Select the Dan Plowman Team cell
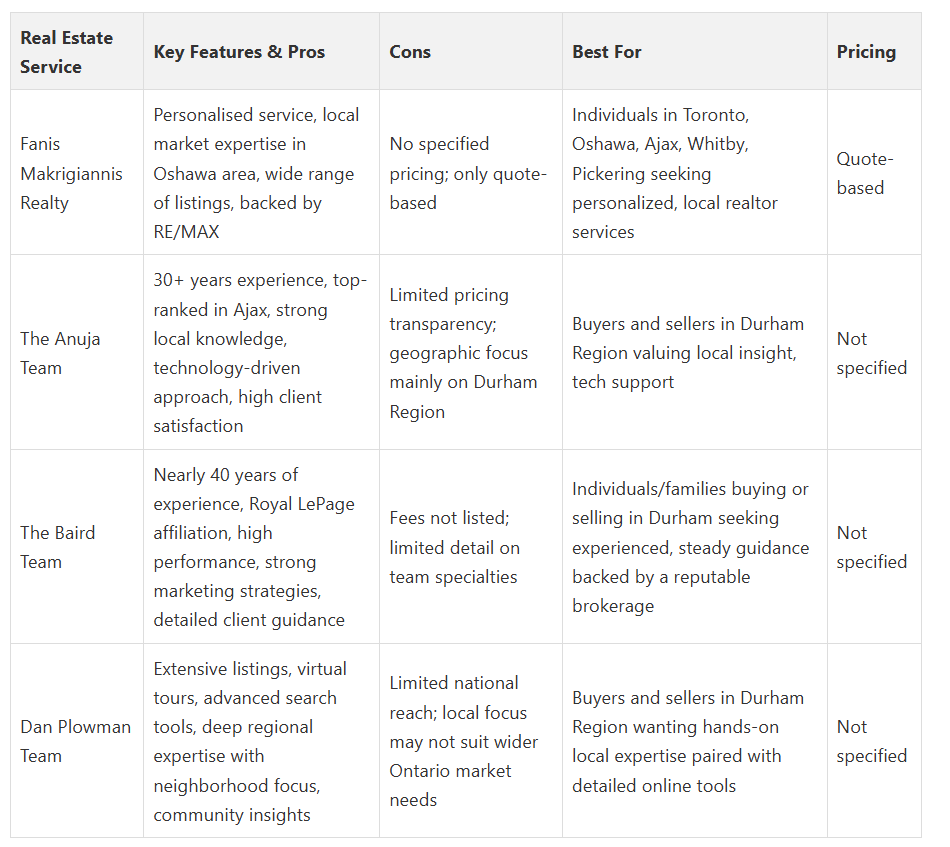 click(x=75, y=741)
